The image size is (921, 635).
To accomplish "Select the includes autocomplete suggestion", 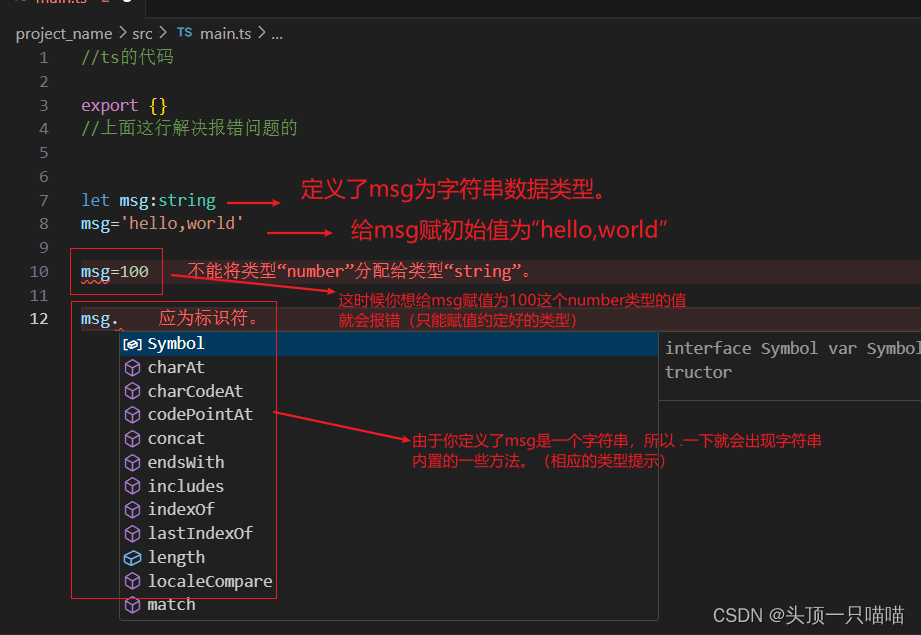I will 185,486.
